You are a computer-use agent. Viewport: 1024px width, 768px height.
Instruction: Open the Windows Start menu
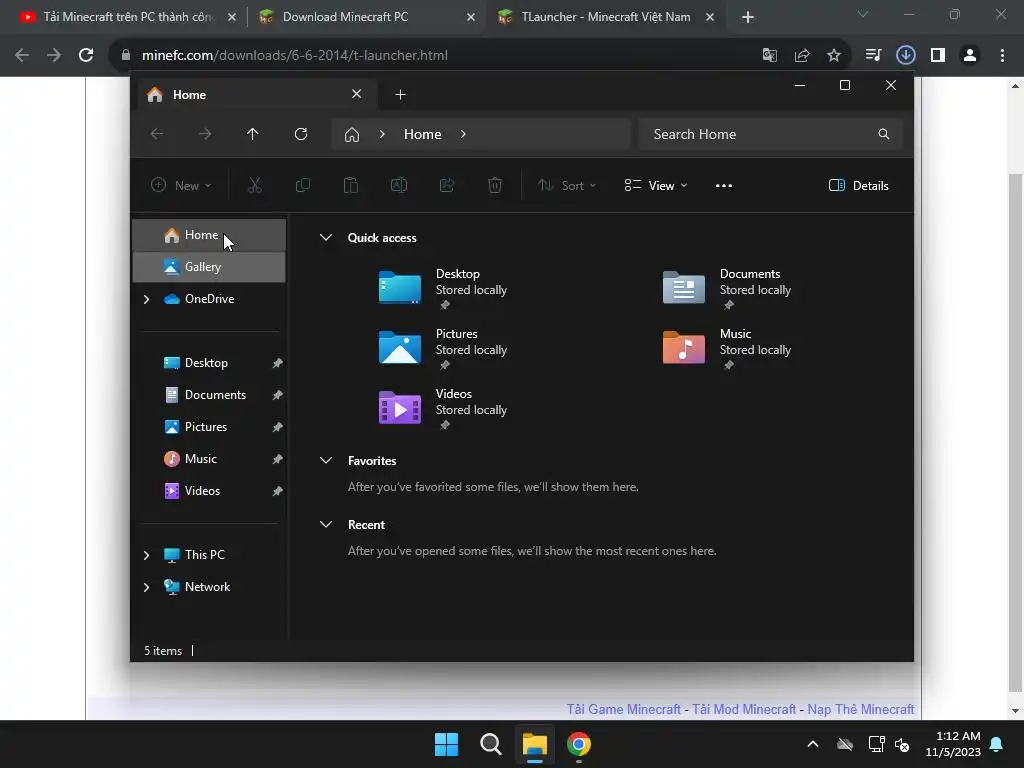pyautogui.click(x=447, y=744)
